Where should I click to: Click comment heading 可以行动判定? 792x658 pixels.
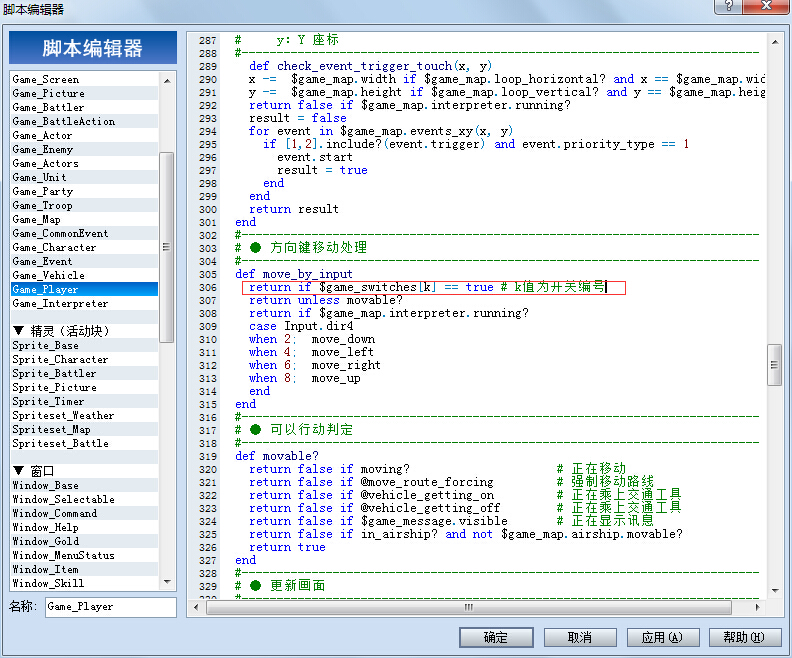[311, 430]
